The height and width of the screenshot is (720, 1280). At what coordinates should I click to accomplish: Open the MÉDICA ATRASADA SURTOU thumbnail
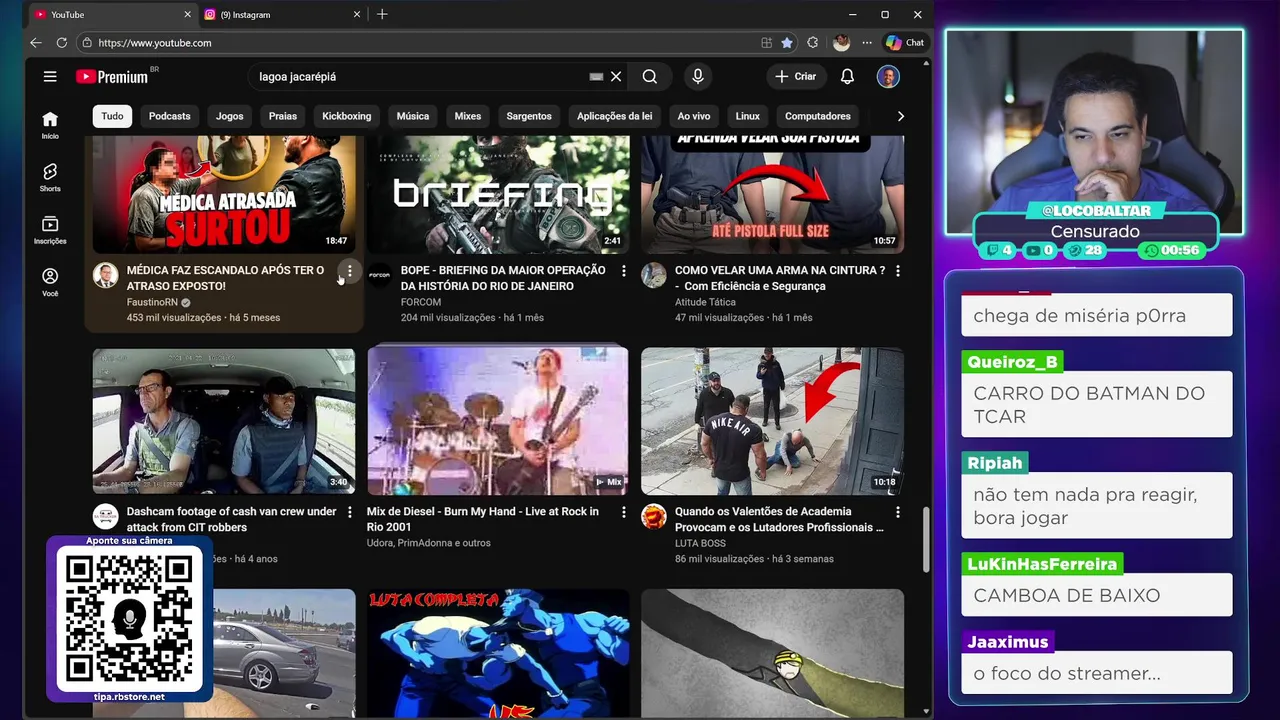224,194
